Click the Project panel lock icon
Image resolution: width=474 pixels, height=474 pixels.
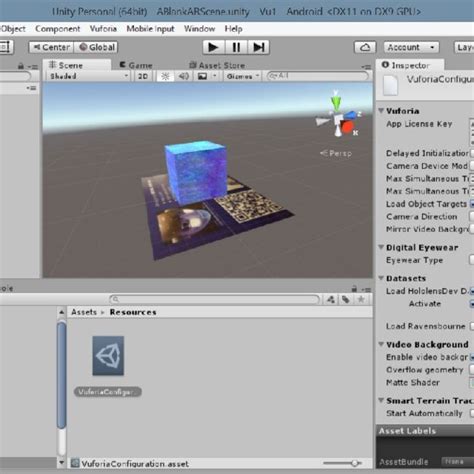(354, 289)
